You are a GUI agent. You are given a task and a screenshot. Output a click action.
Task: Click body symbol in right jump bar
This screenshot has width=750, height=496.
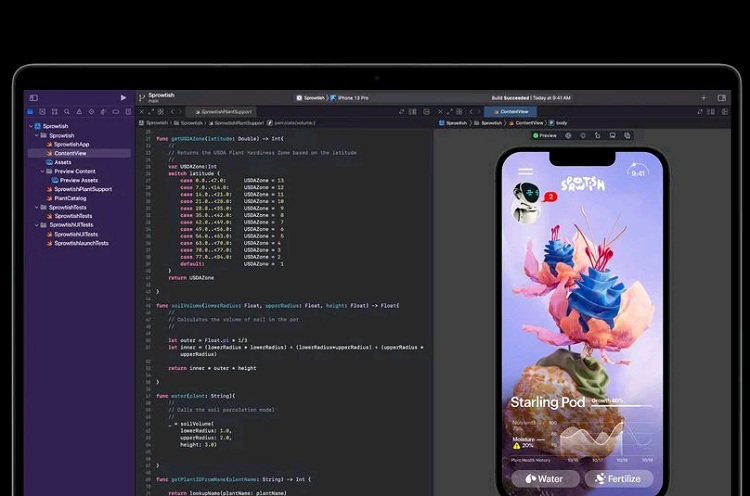pos(558,123)
